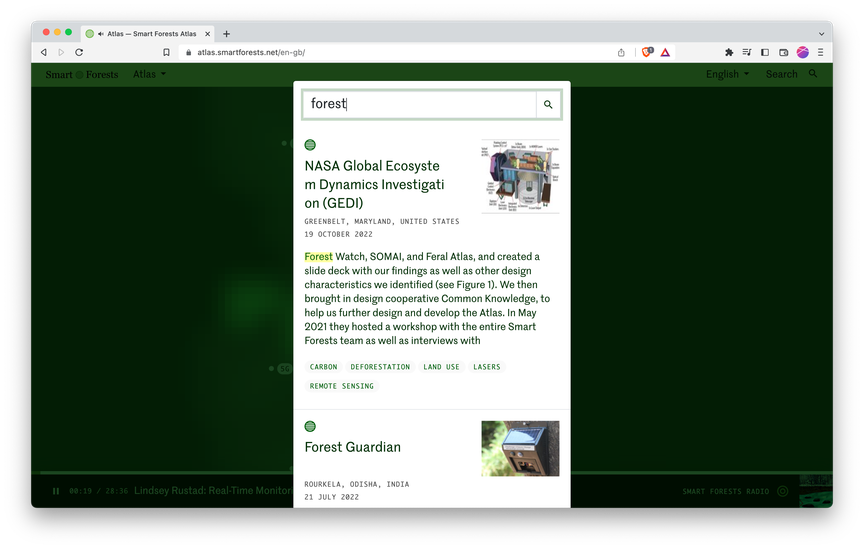Open the Forest Guardian device thumbnail
Screen dimensions: 864x549
tap(520, 449)
